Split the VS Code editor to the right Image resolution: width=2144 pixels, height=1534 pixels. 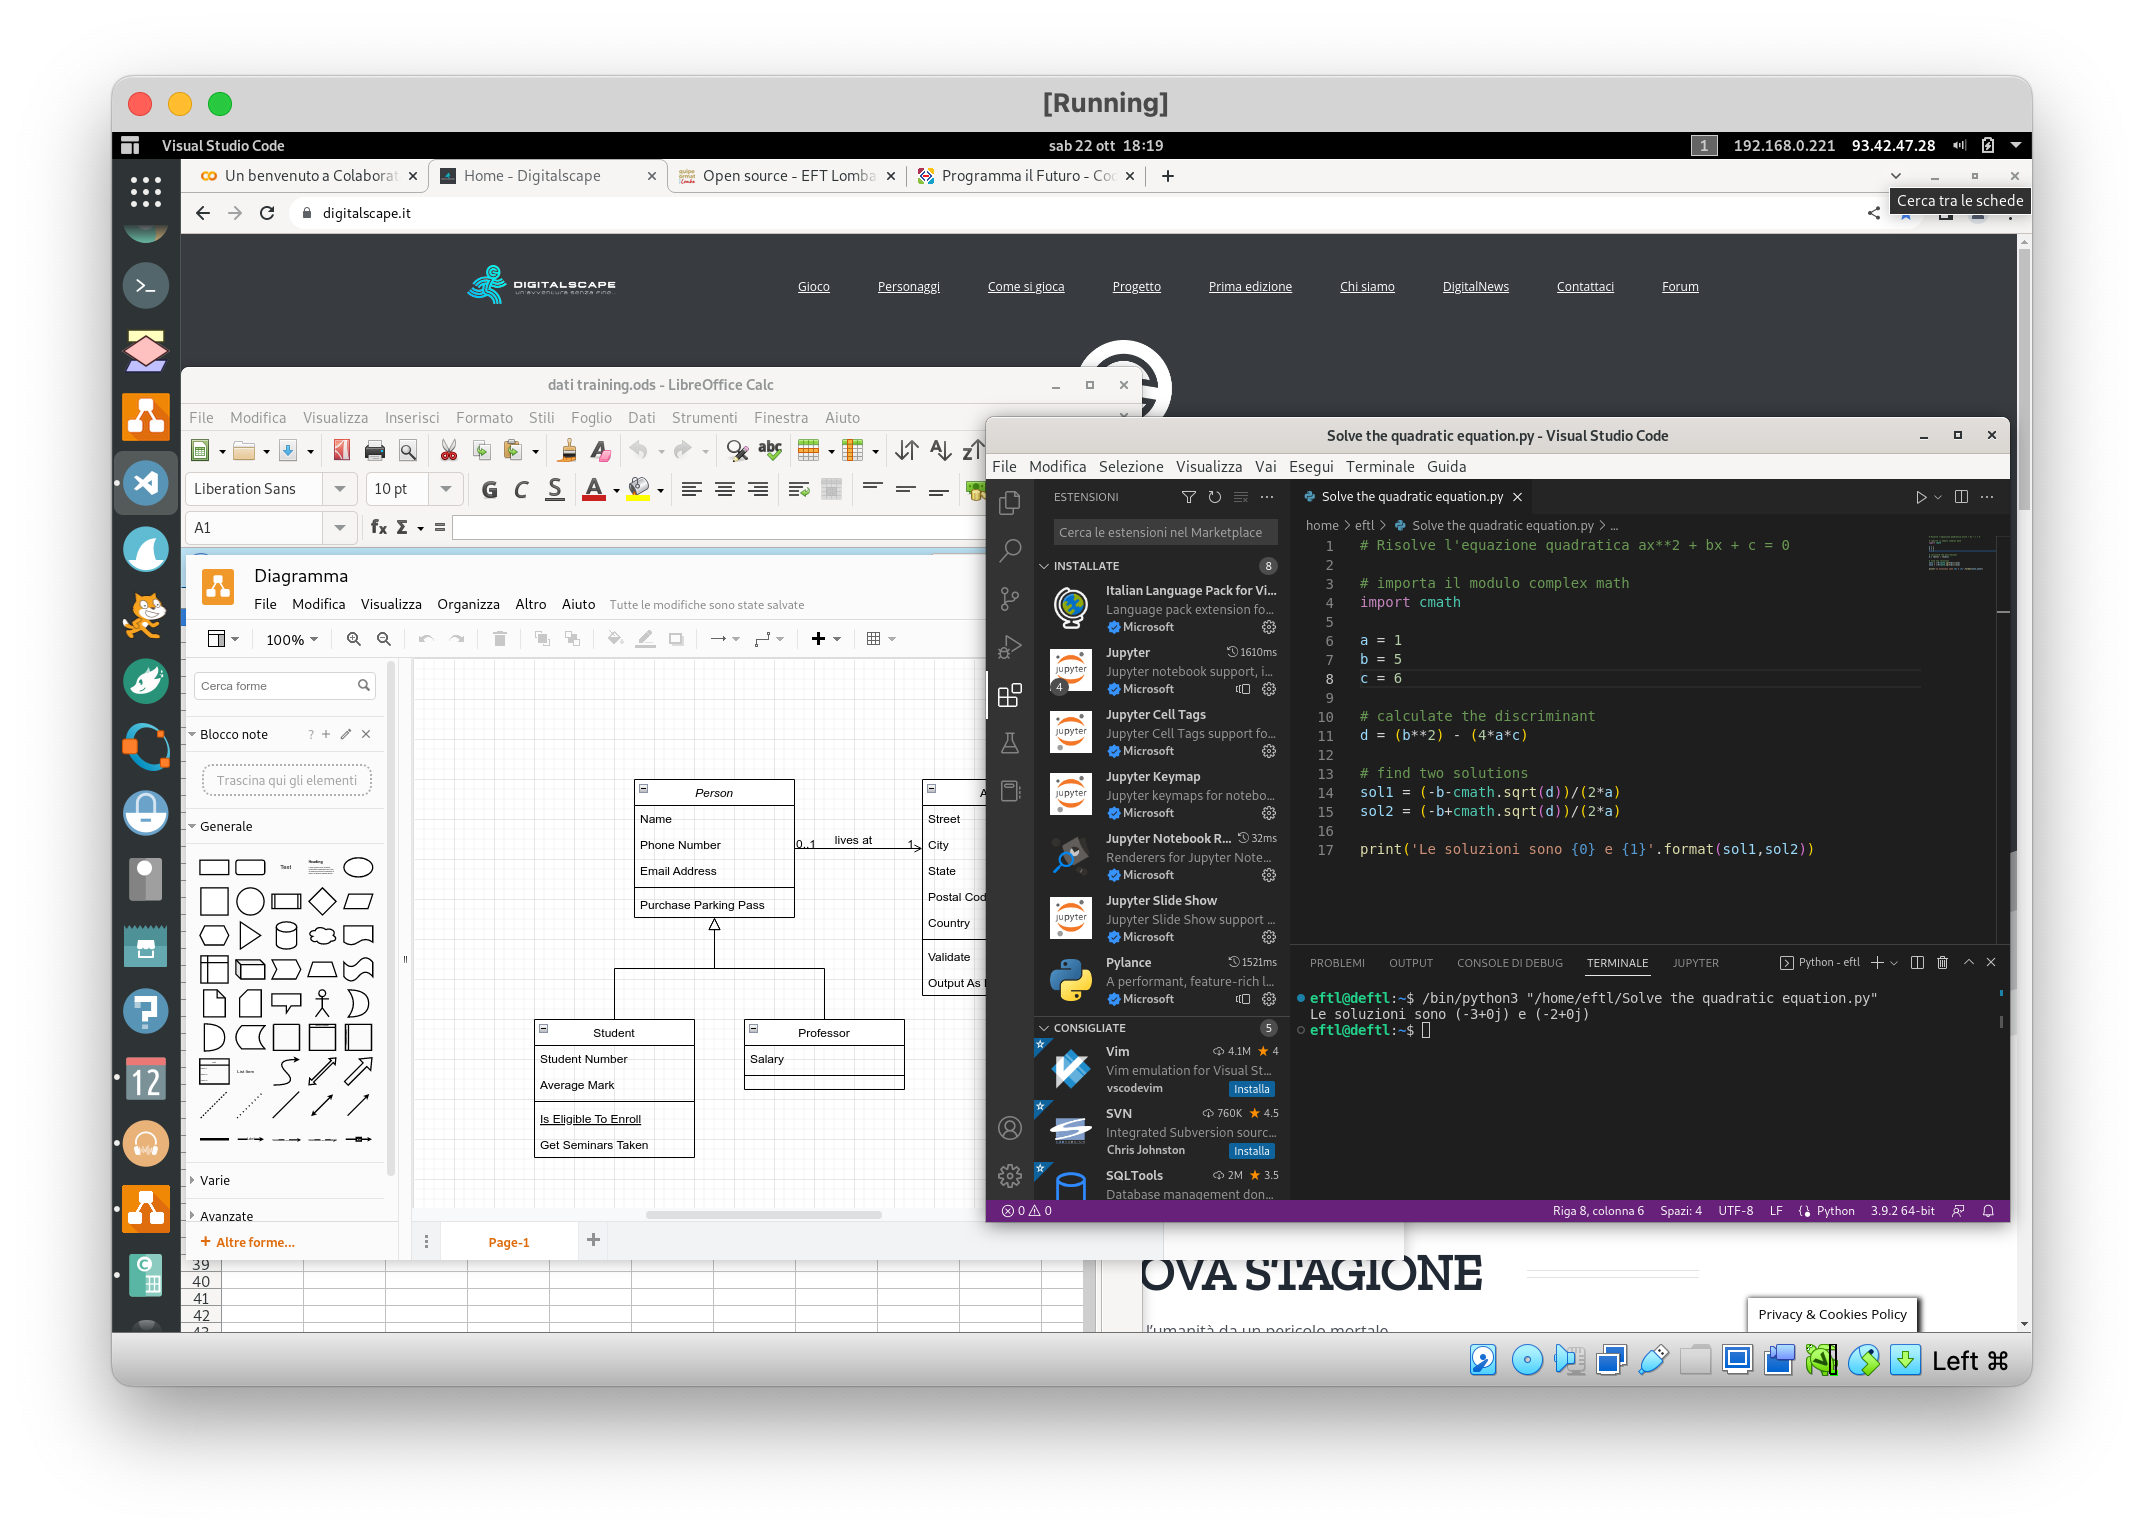1961,497
